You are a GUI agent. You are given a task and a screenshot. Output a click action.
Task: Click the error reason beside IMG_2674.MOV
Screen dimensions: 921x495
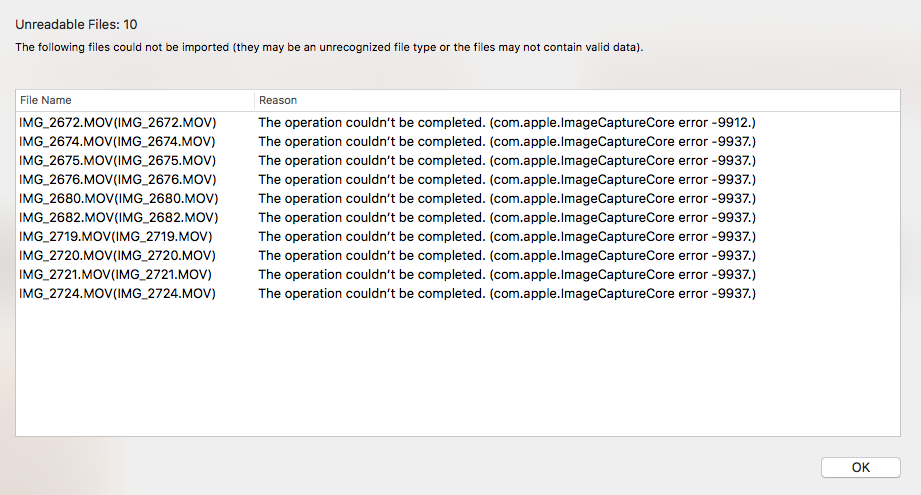[507, 141]
